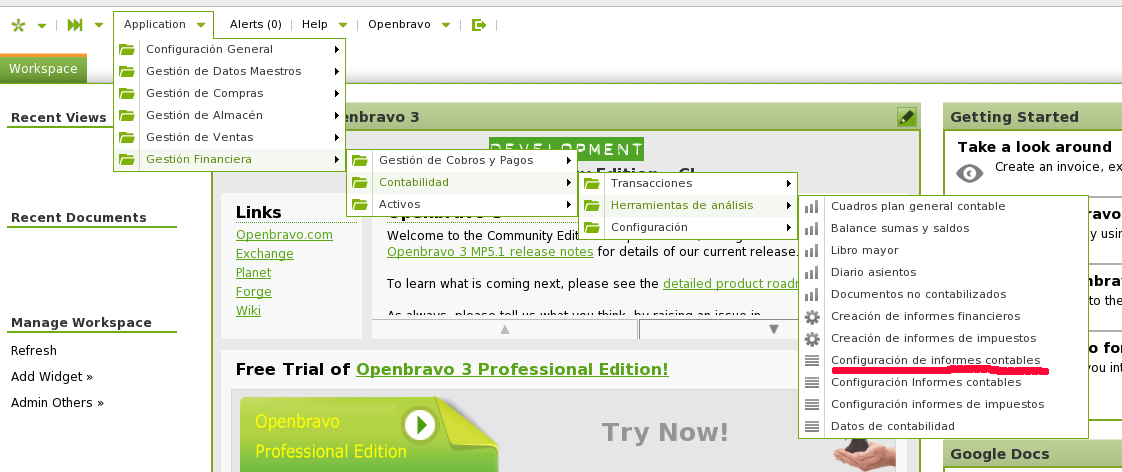Click the gear icon beside Creación de informes financieros

coord(811,317)
